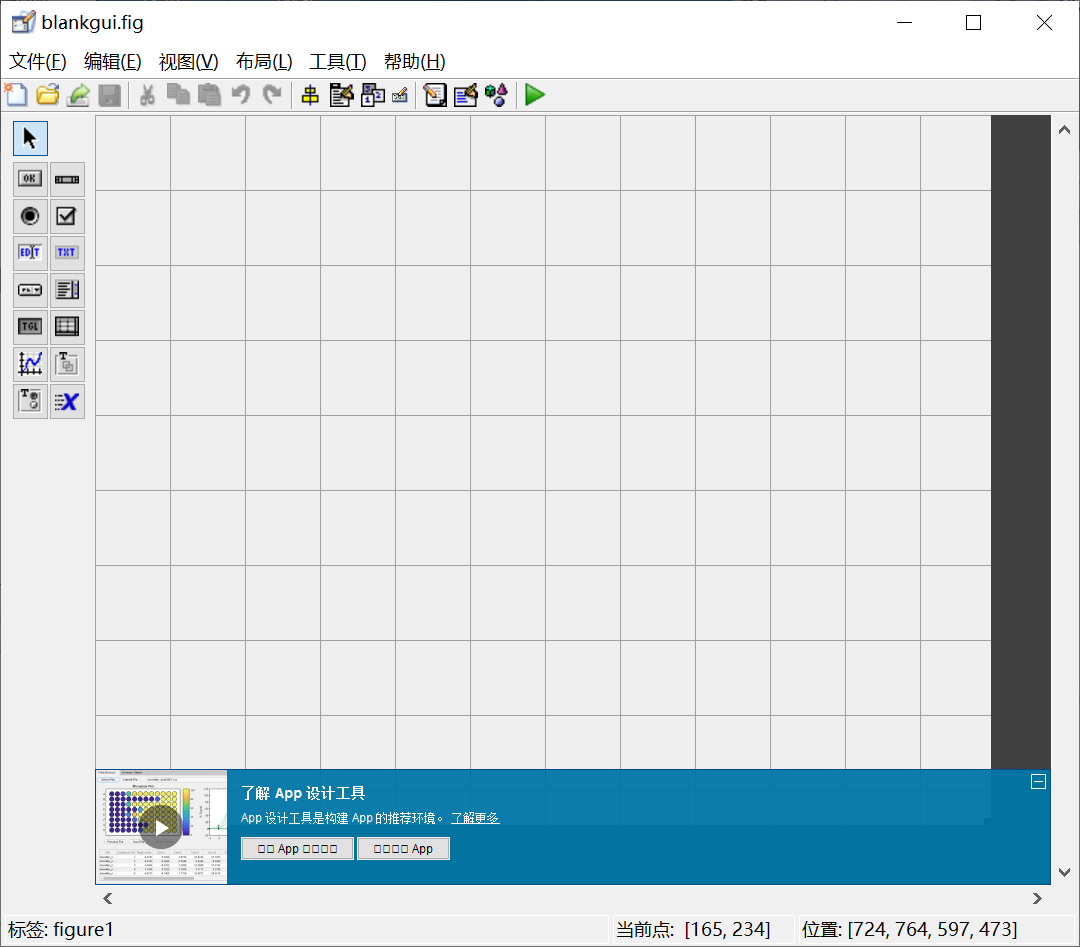Viewport: 1080px width, 947px height.
Task: Choose the Button Group component
Action: pyautogui.click(x=30, y=401)
